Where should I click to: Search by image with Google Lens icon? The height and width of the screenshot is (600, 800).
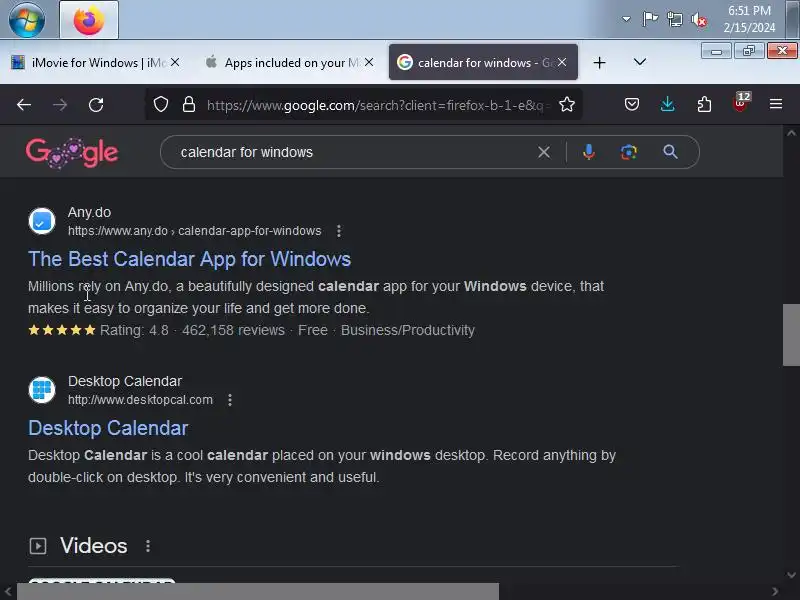[x=629, y=152]
